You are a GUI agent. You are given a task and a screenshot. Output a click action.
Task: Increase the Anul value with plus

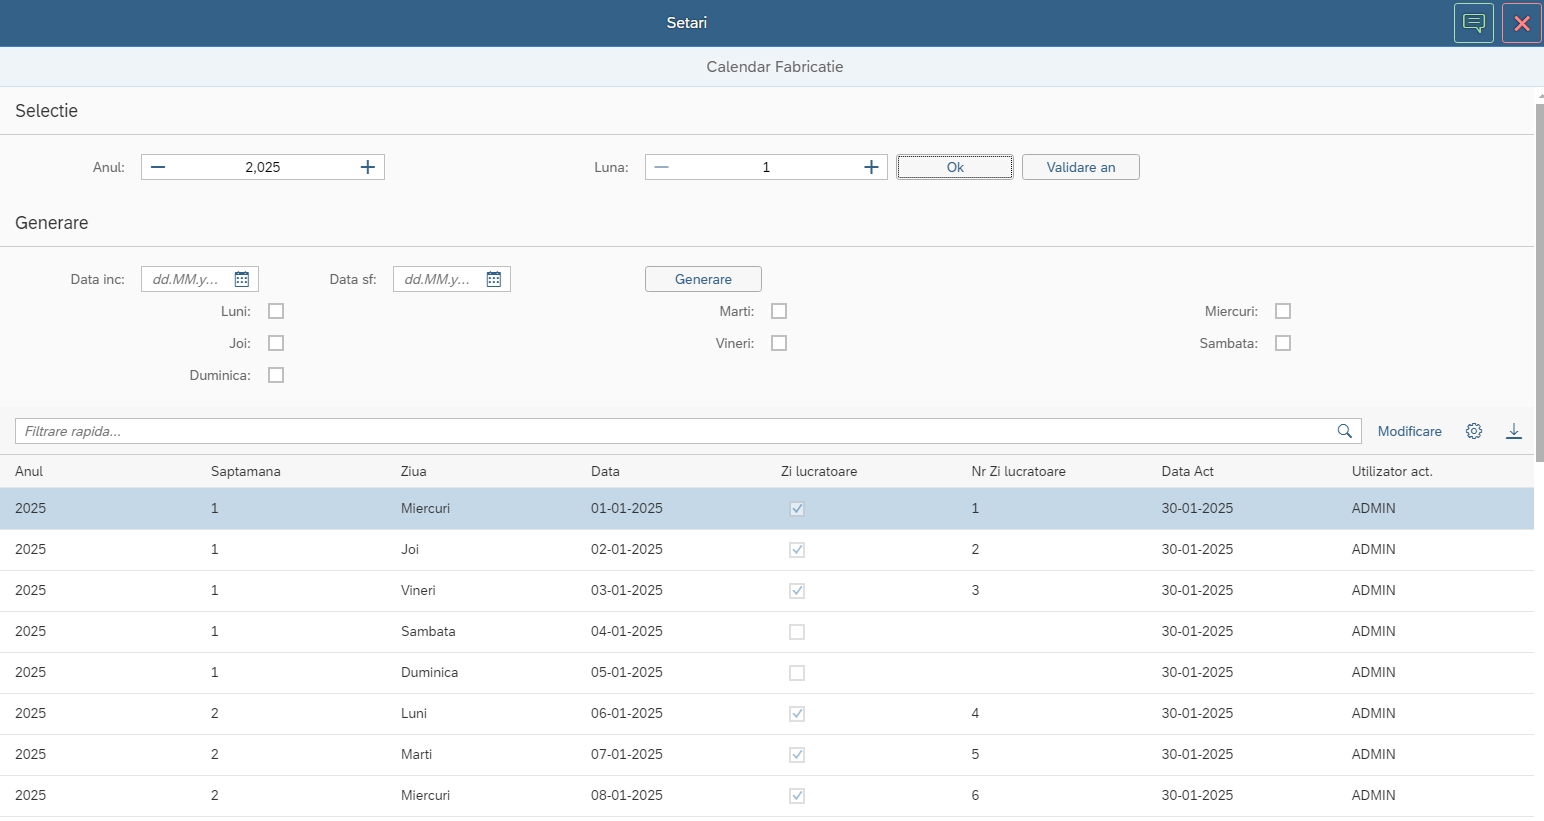(x=368, y=167)
